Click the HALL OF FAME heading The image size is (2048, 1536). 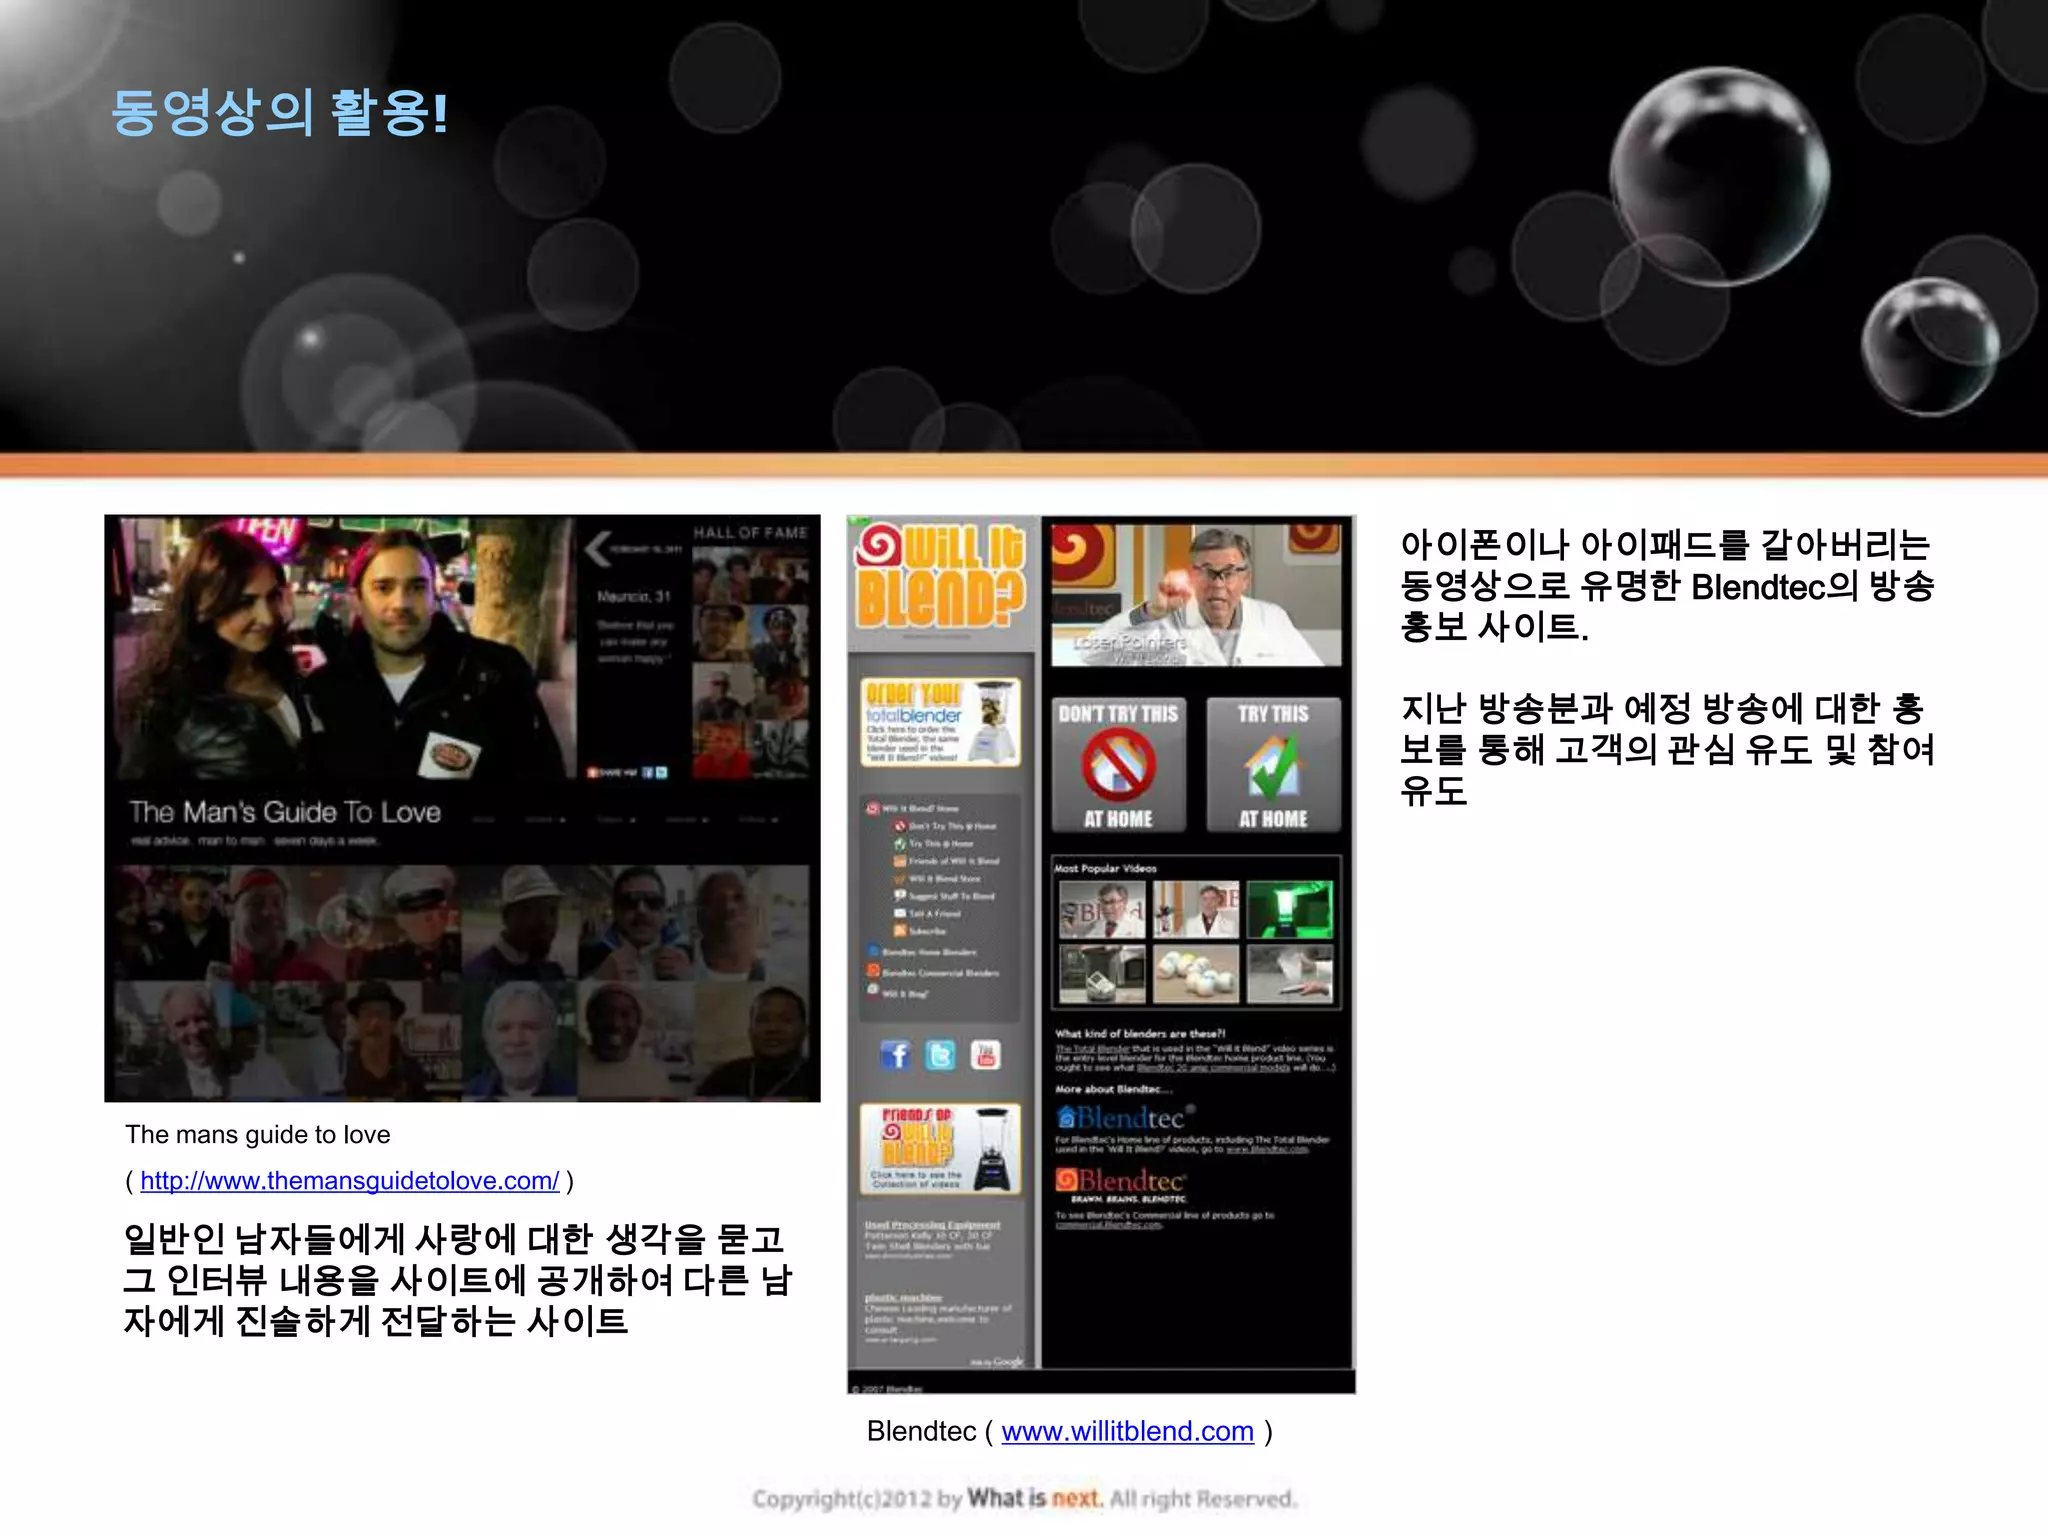point(751,533)
